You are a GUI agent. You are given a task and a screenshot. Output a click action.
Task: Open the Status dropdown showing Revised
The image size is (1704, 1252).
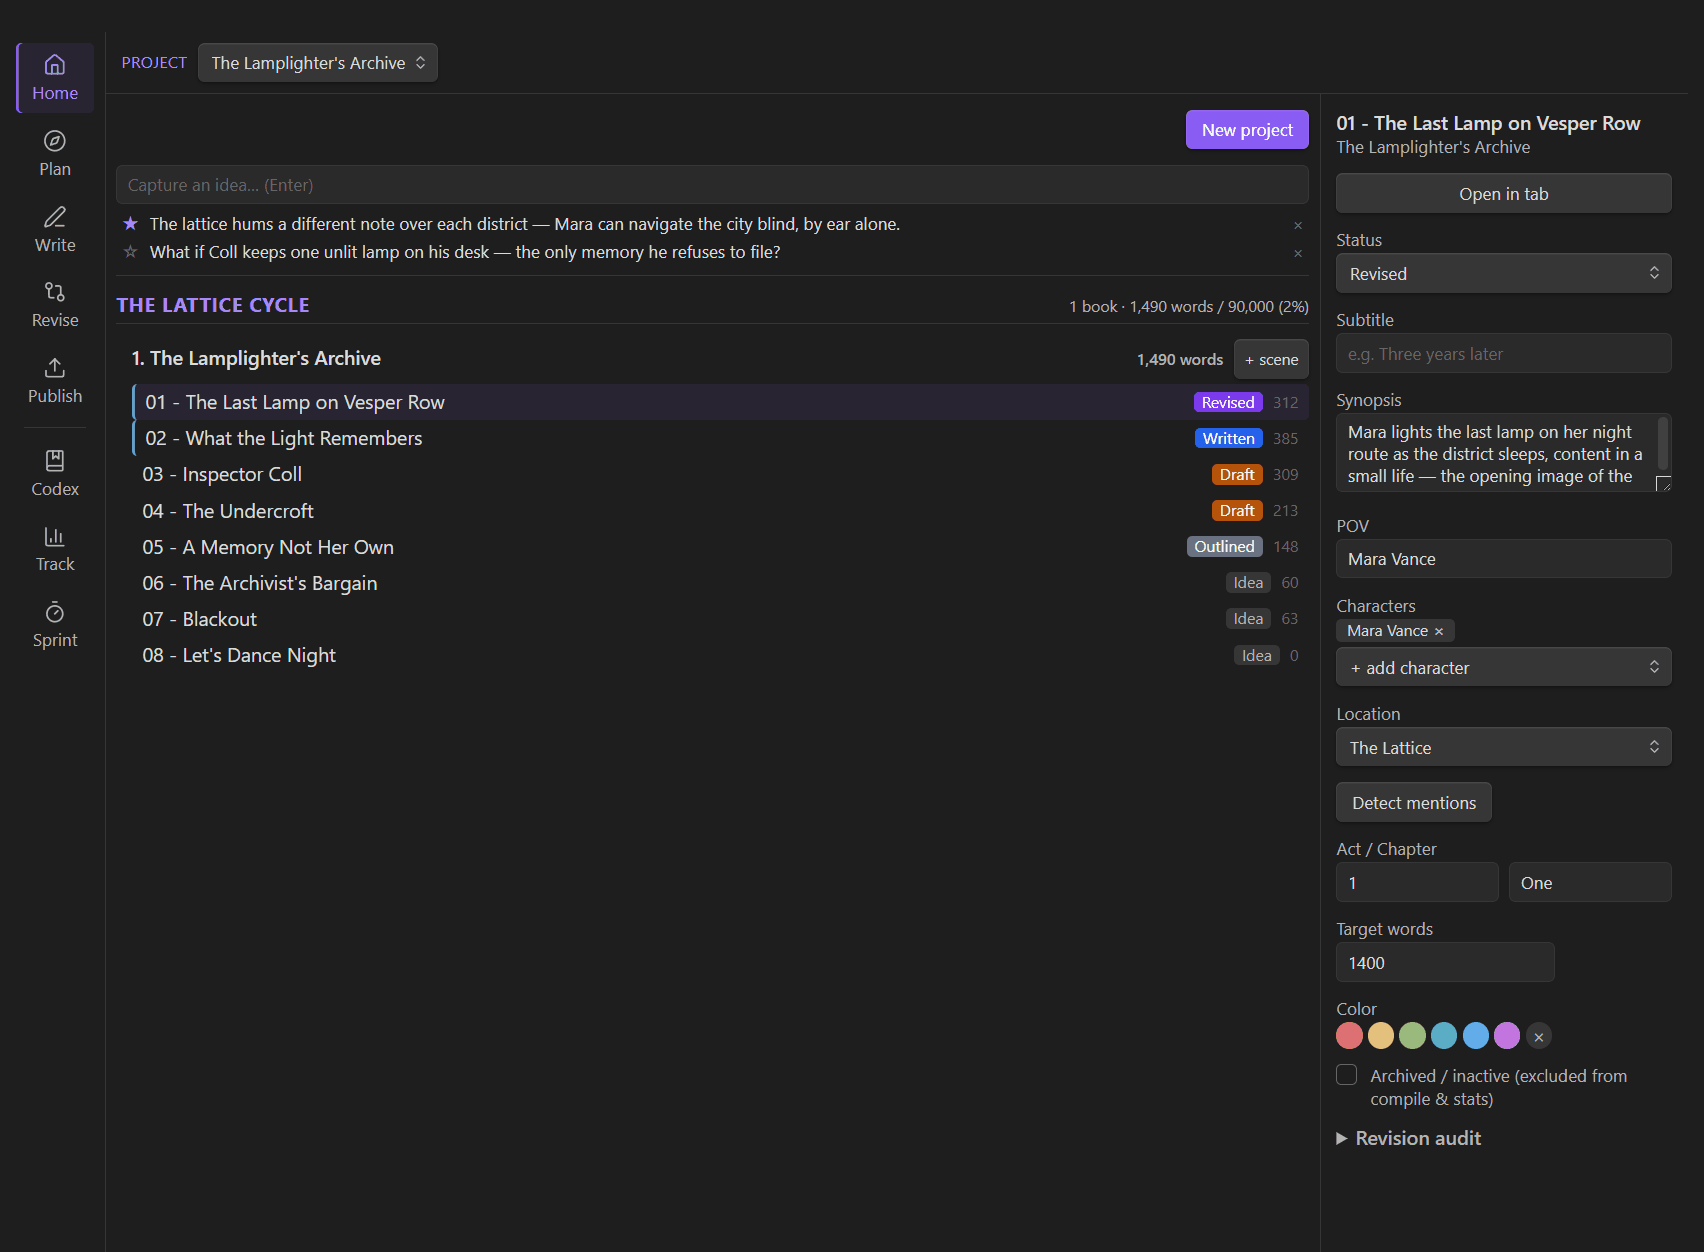(1504, 273)
